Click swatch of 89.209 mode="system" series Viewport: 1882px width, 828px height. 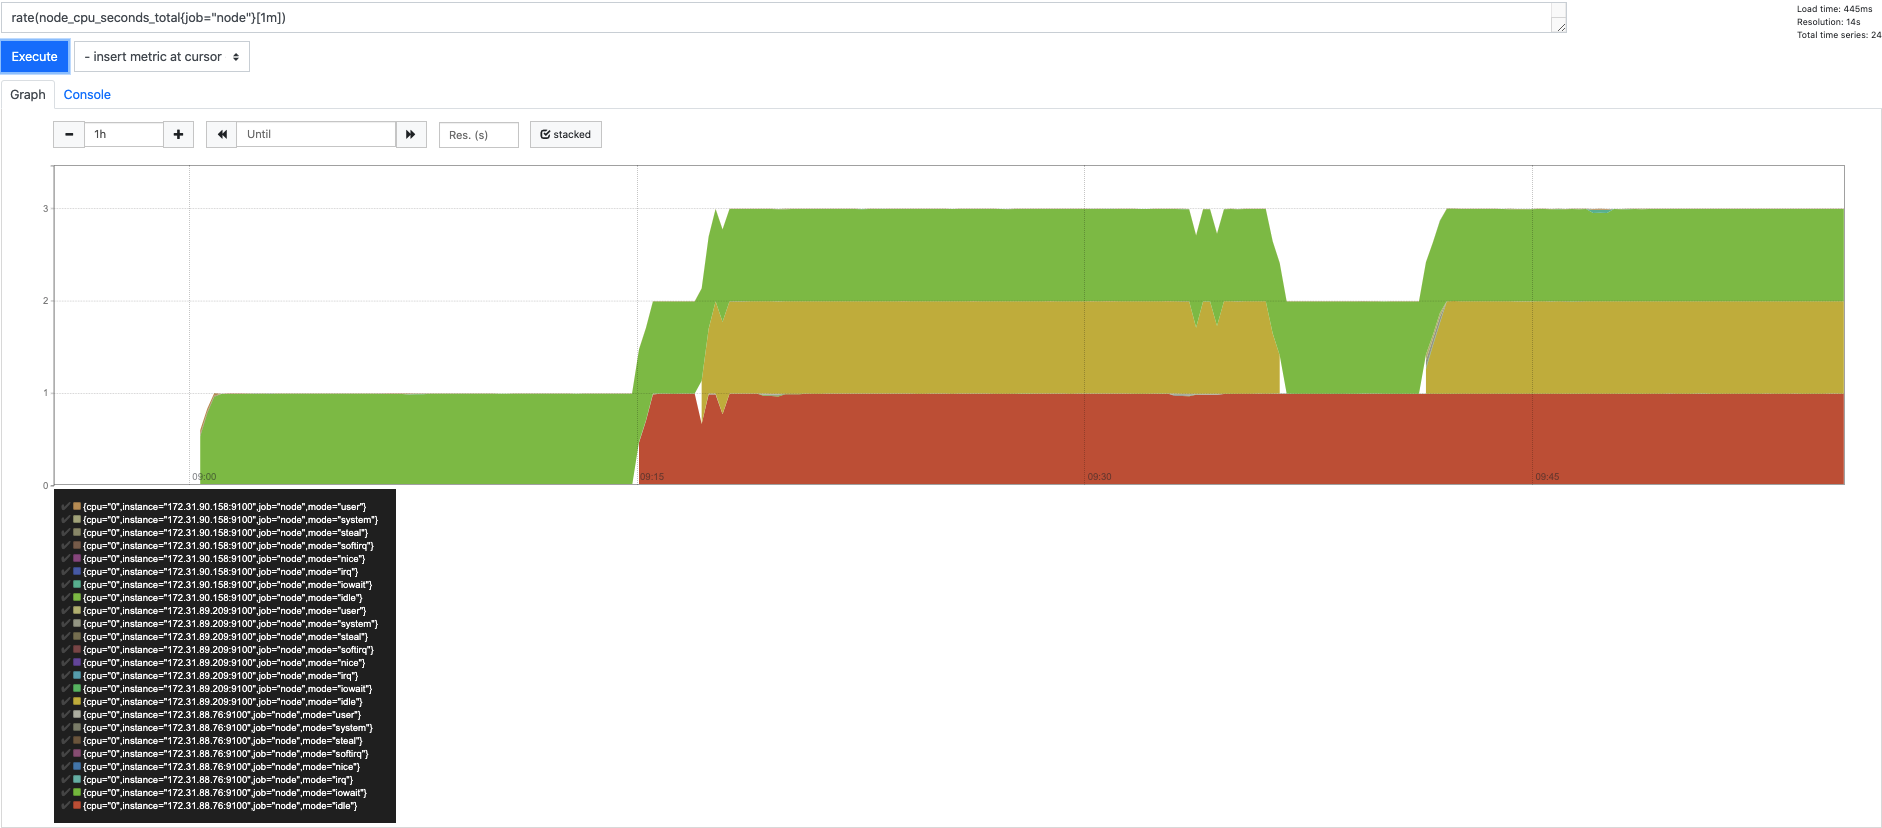77,624
